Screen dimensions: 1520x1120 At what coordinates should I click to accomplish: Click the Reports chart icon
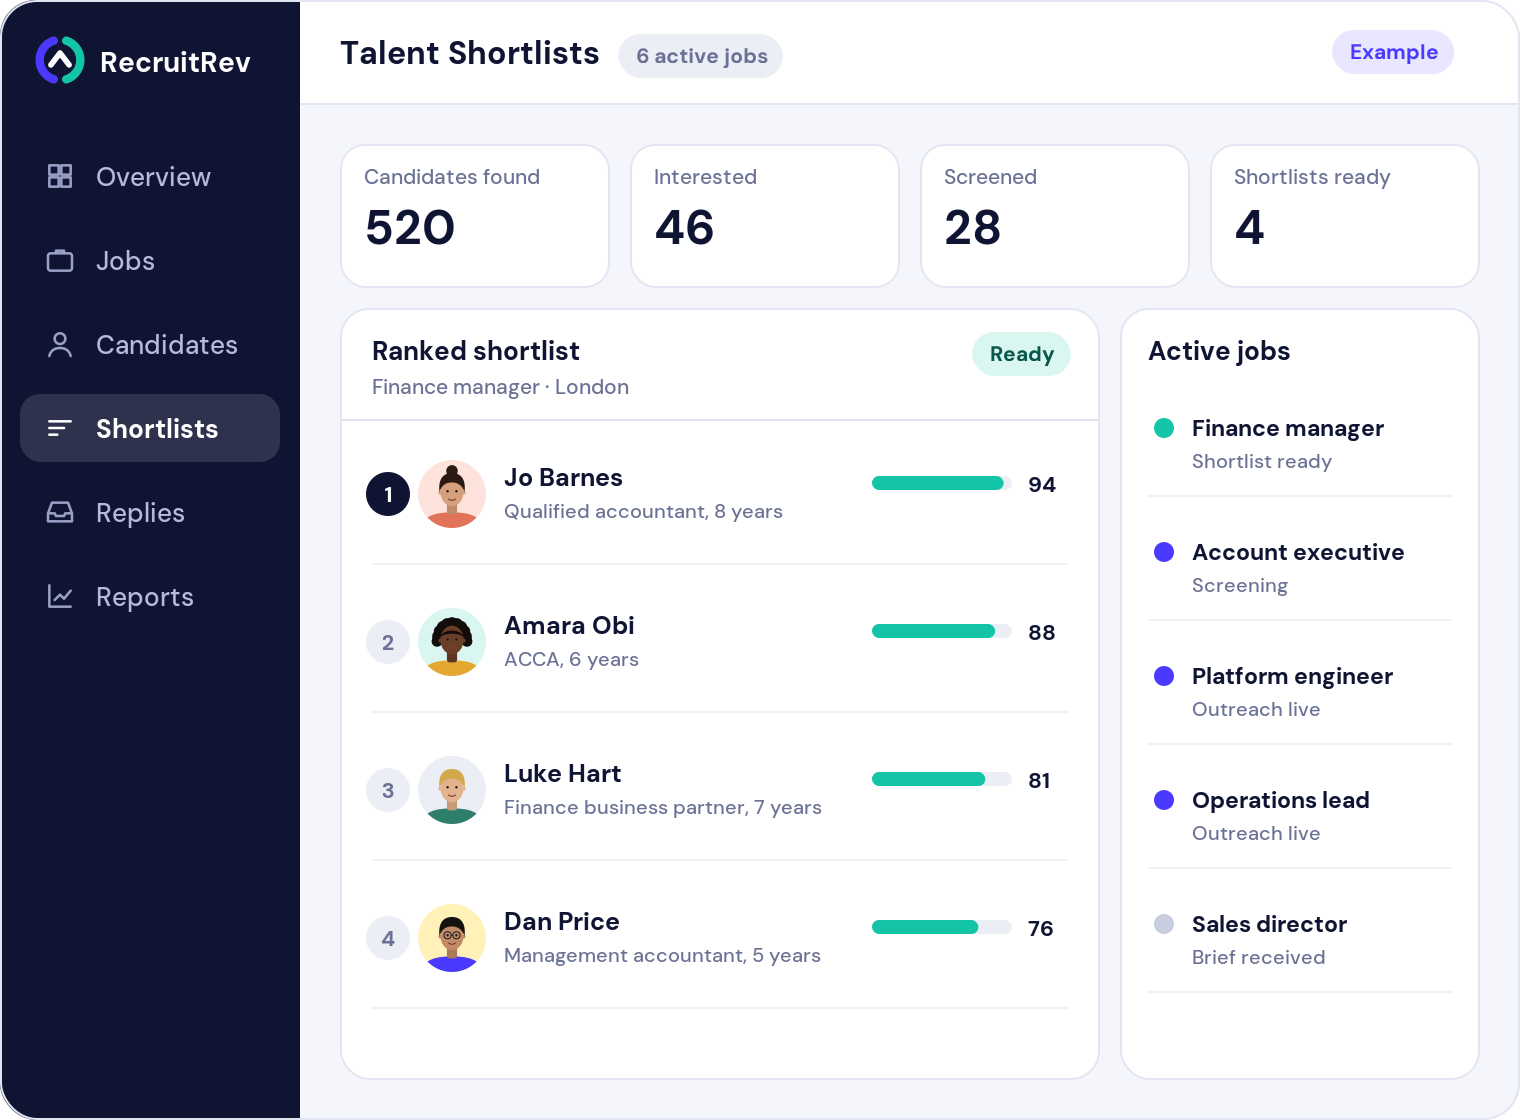point(60,597)
